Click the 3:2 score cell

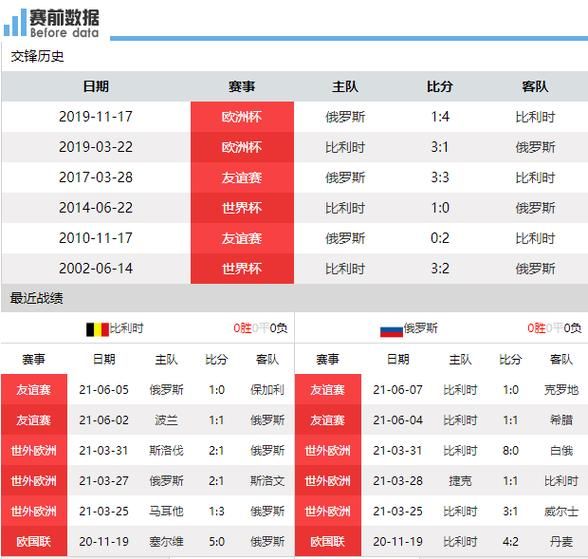pos(440,268)
